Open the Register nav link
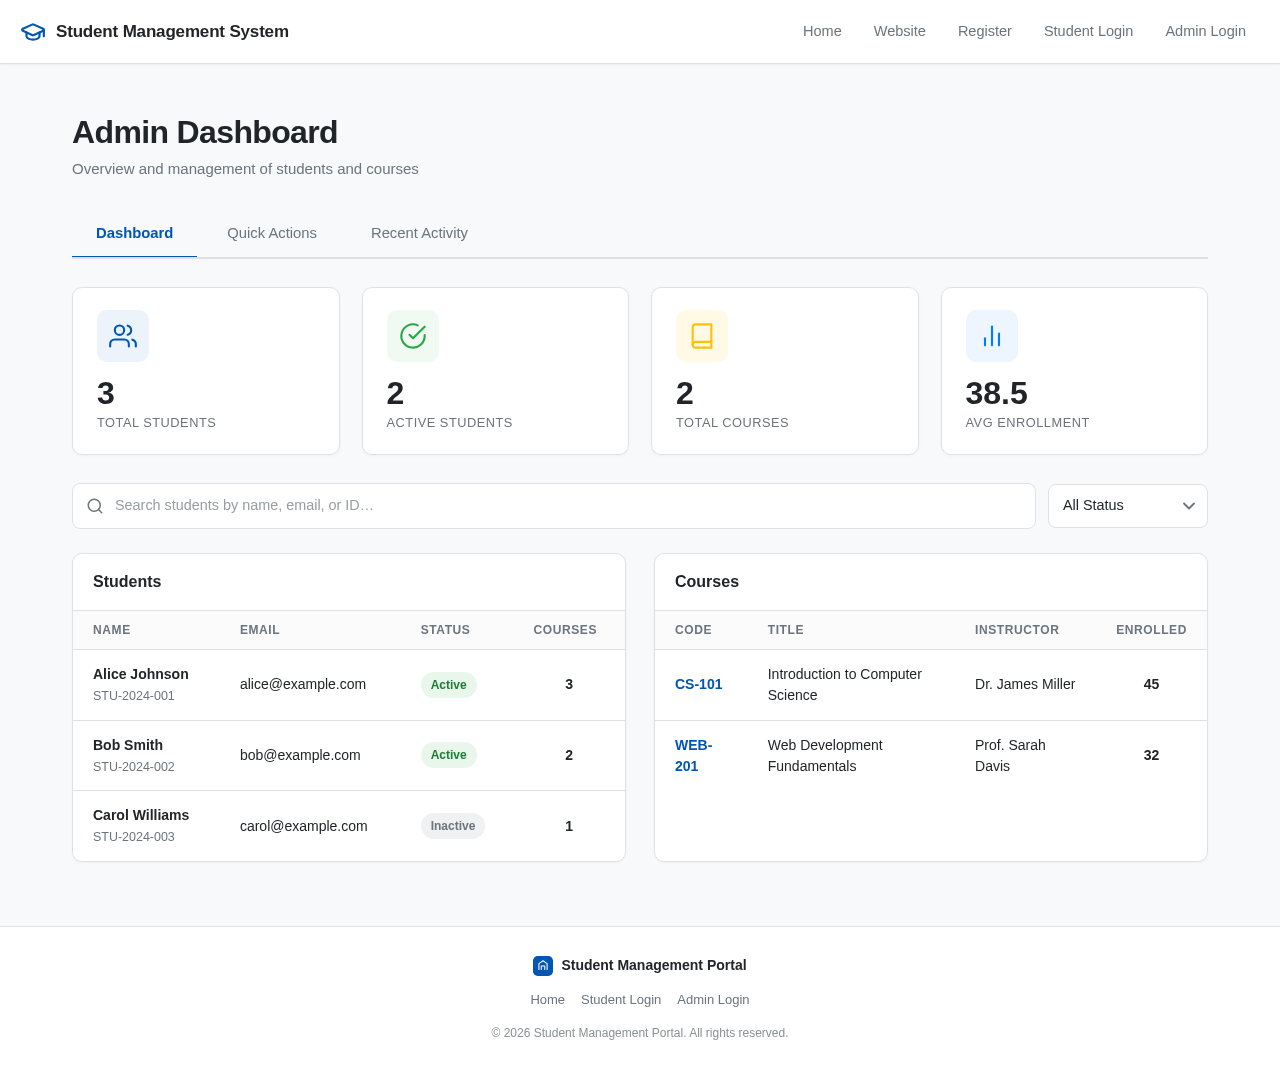Image resolution: width=1280 pixels, height=1070 pixels. [985, 31]
